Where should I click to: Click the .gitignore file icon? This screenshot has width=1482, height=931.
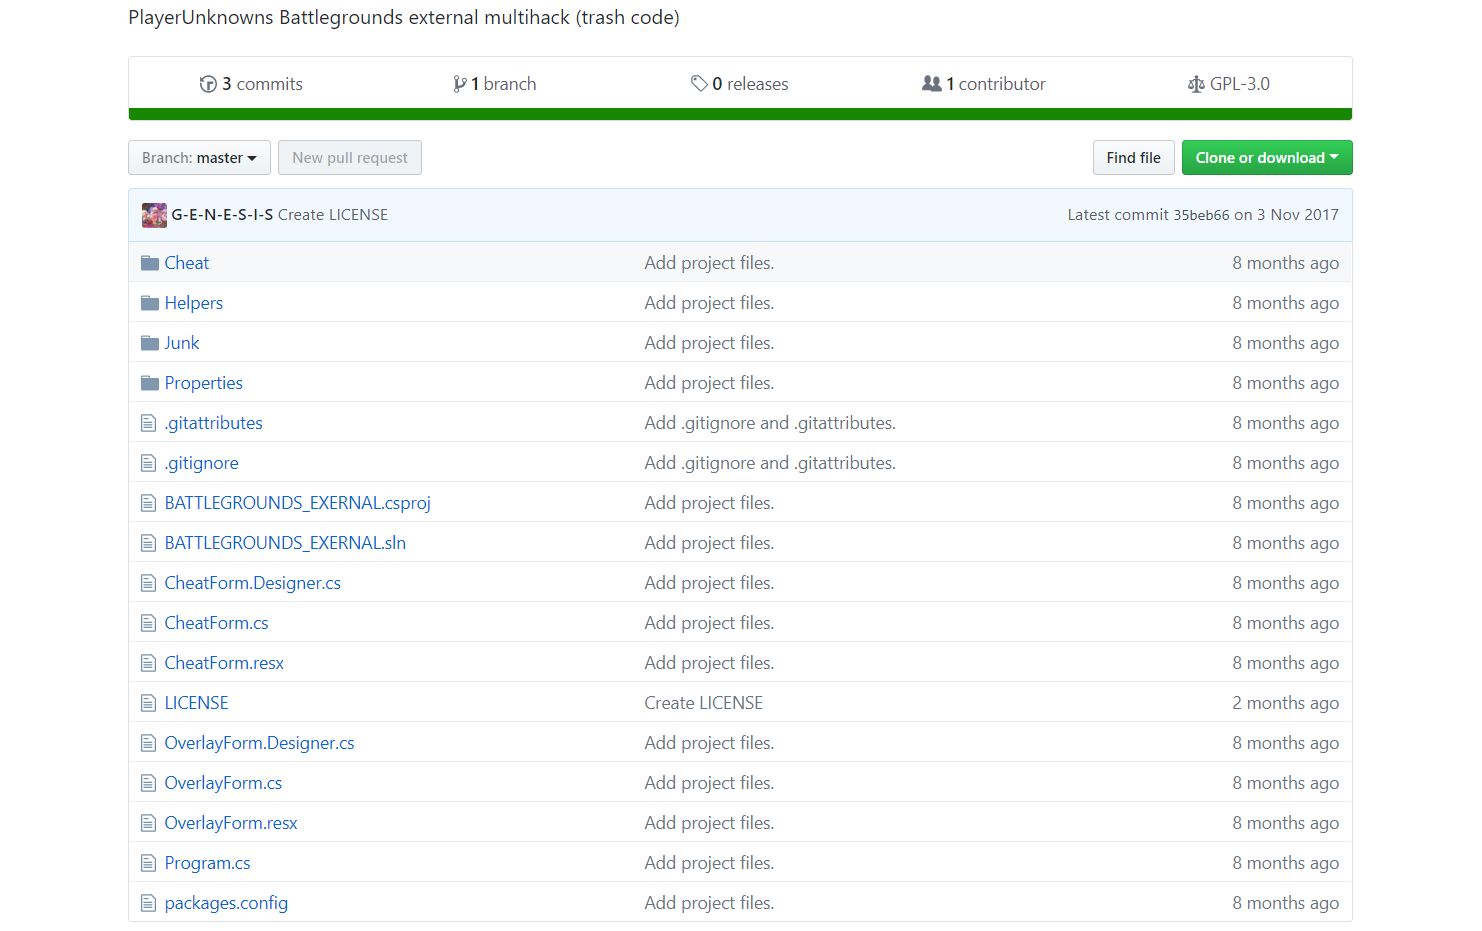coord(149,463)
